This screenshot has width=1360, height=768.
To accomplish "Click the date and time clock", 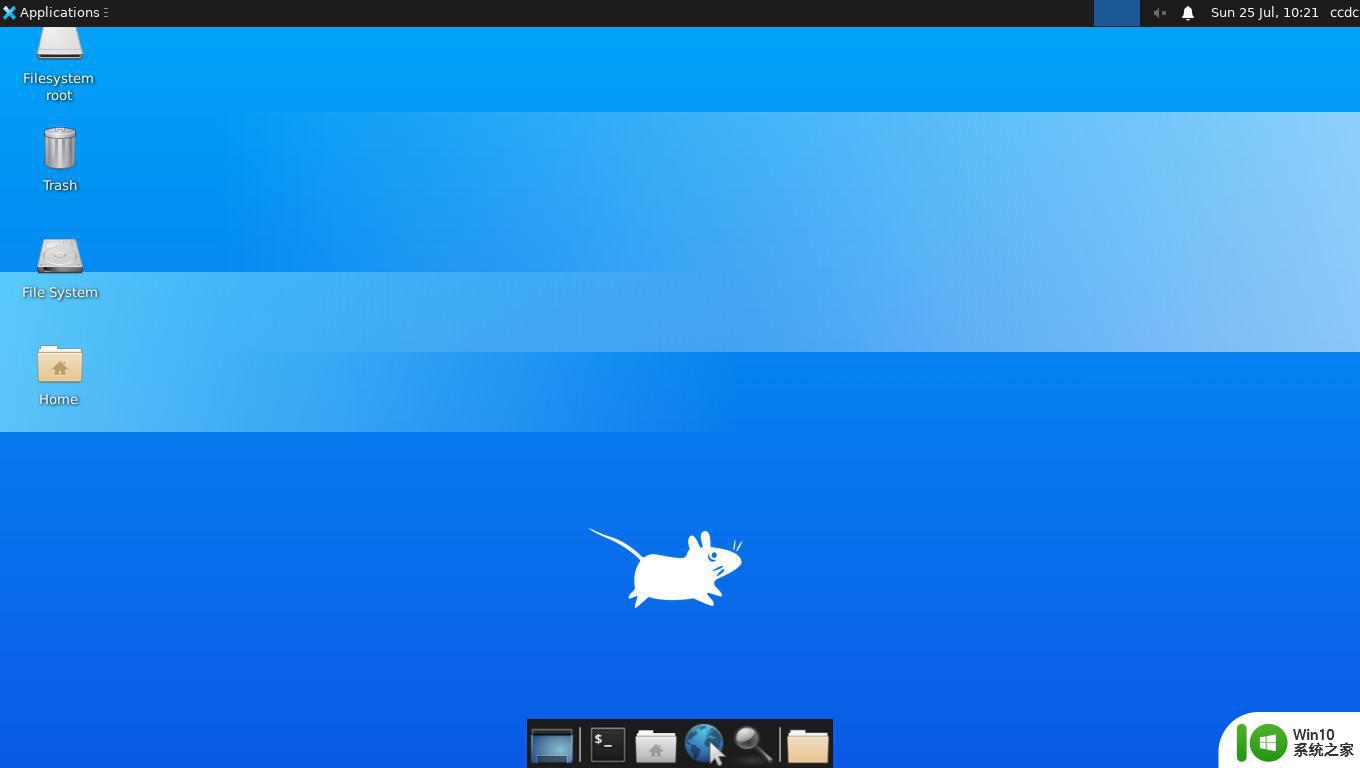I will coord(1264,13).
